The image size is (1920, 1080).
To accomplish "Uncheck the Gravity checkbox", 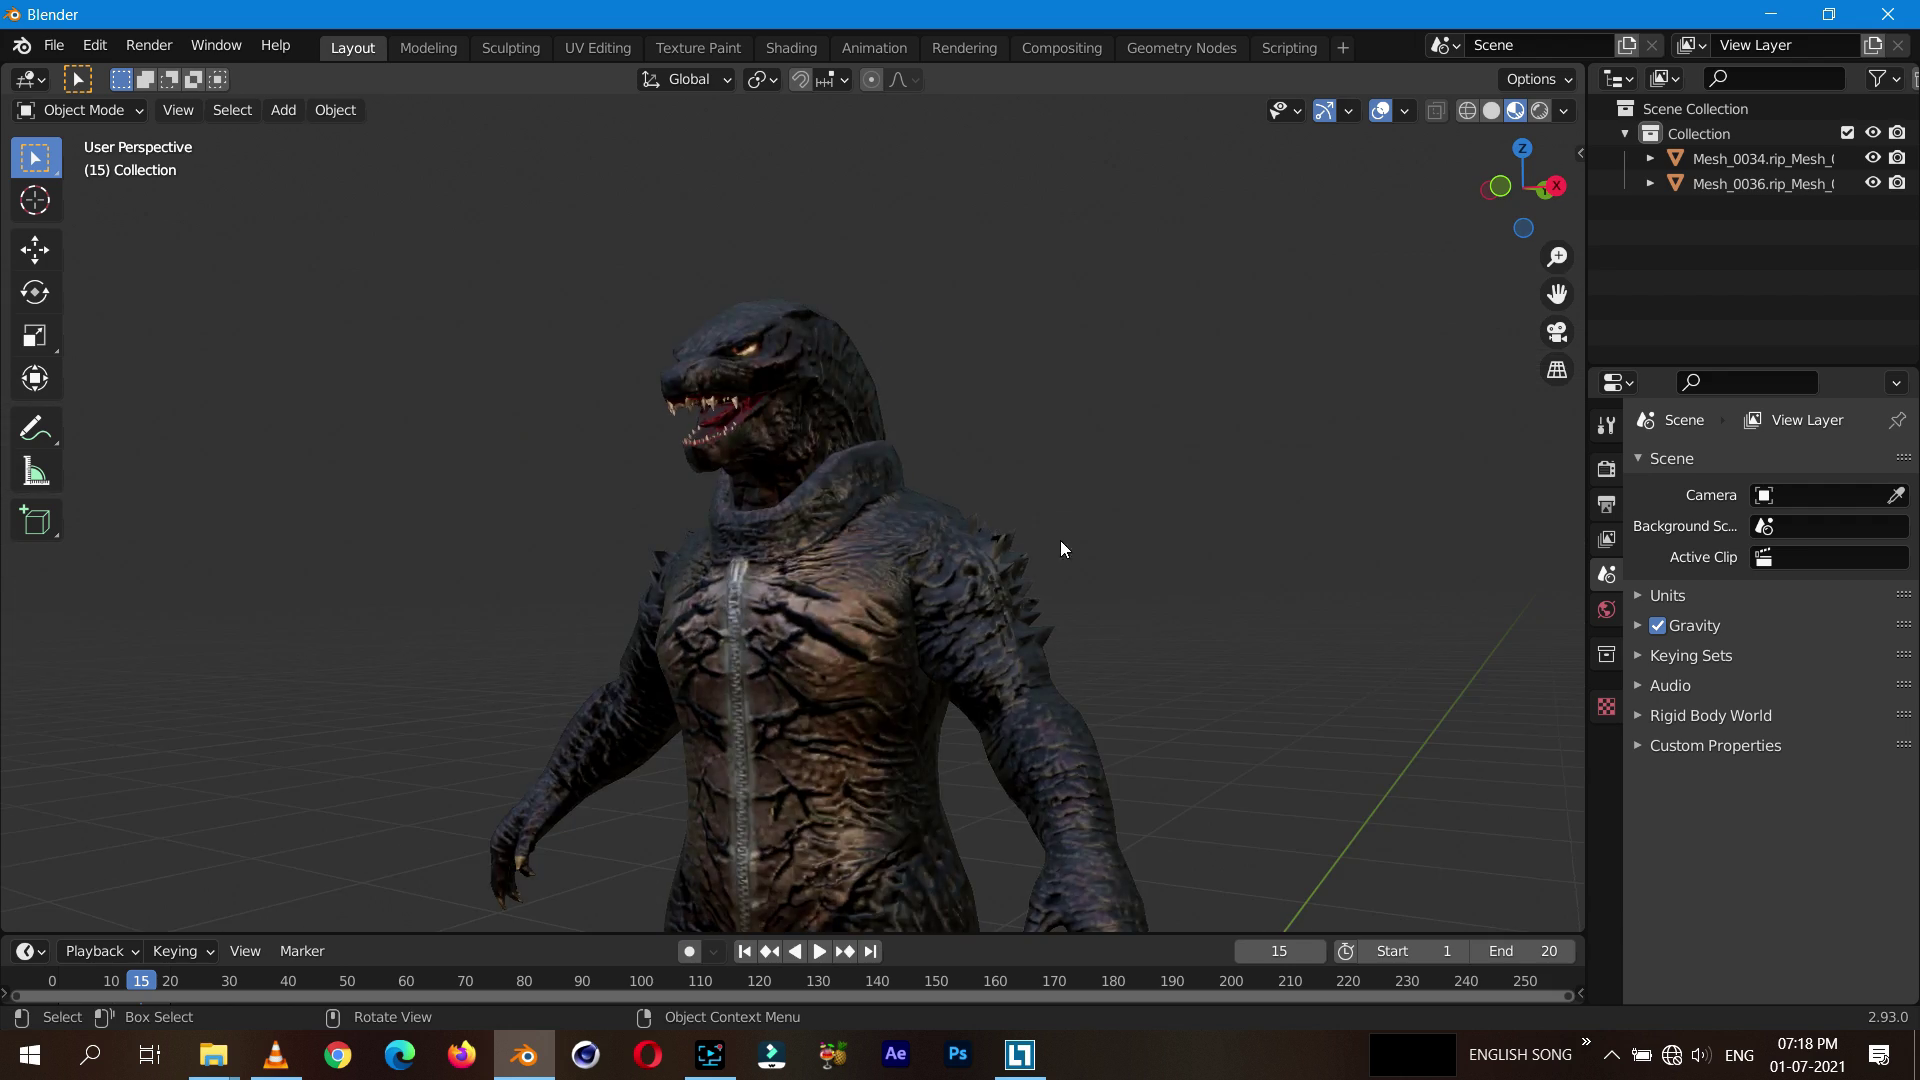I will pos(1657,625).
